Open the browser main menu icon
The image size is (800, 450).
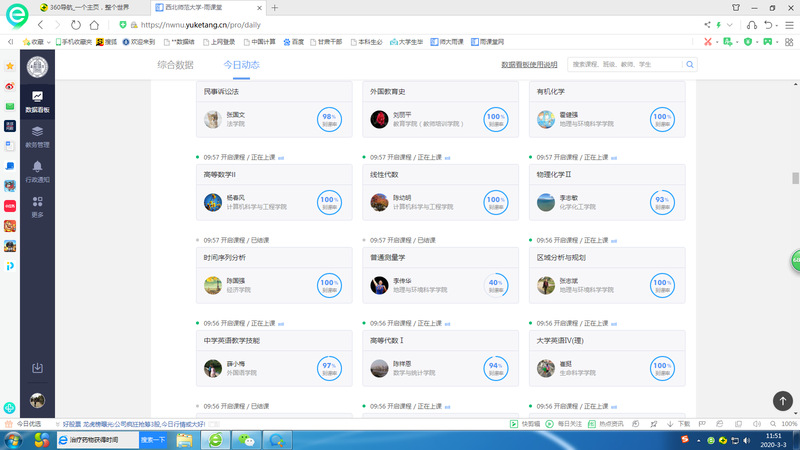pyautogui.click(x=789, y=25)
